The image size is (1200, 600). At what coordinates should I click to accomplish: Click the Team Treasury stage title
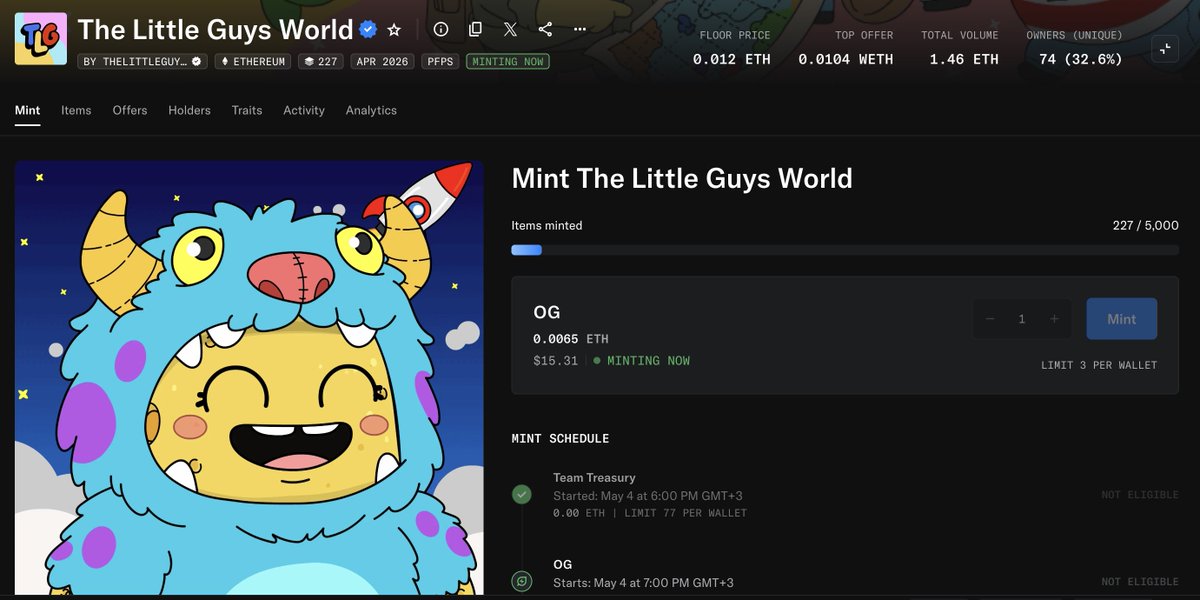[x=594, y=478]
